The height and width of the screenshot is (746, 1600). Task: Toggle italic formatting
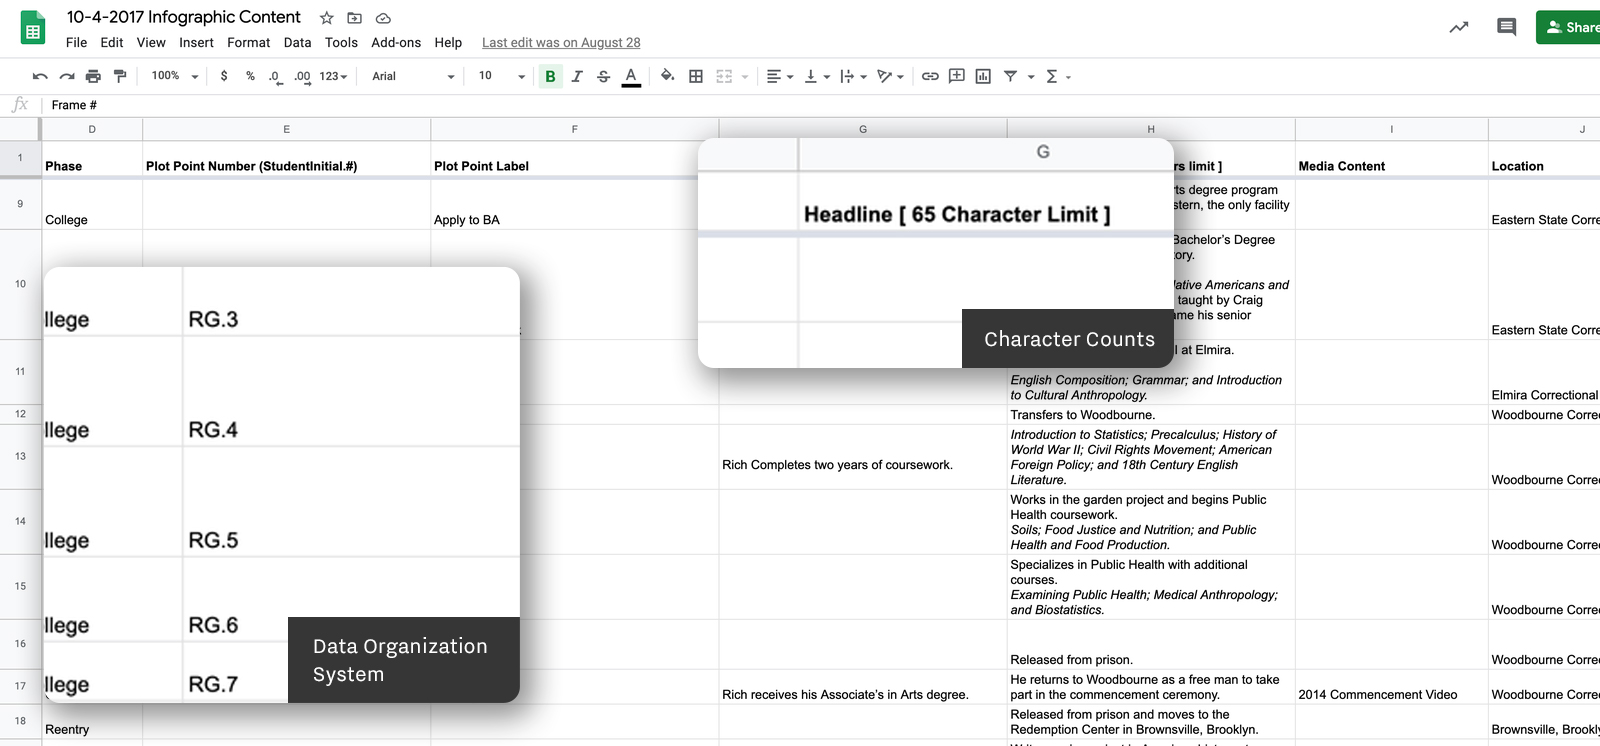click(x=577, y=76)
